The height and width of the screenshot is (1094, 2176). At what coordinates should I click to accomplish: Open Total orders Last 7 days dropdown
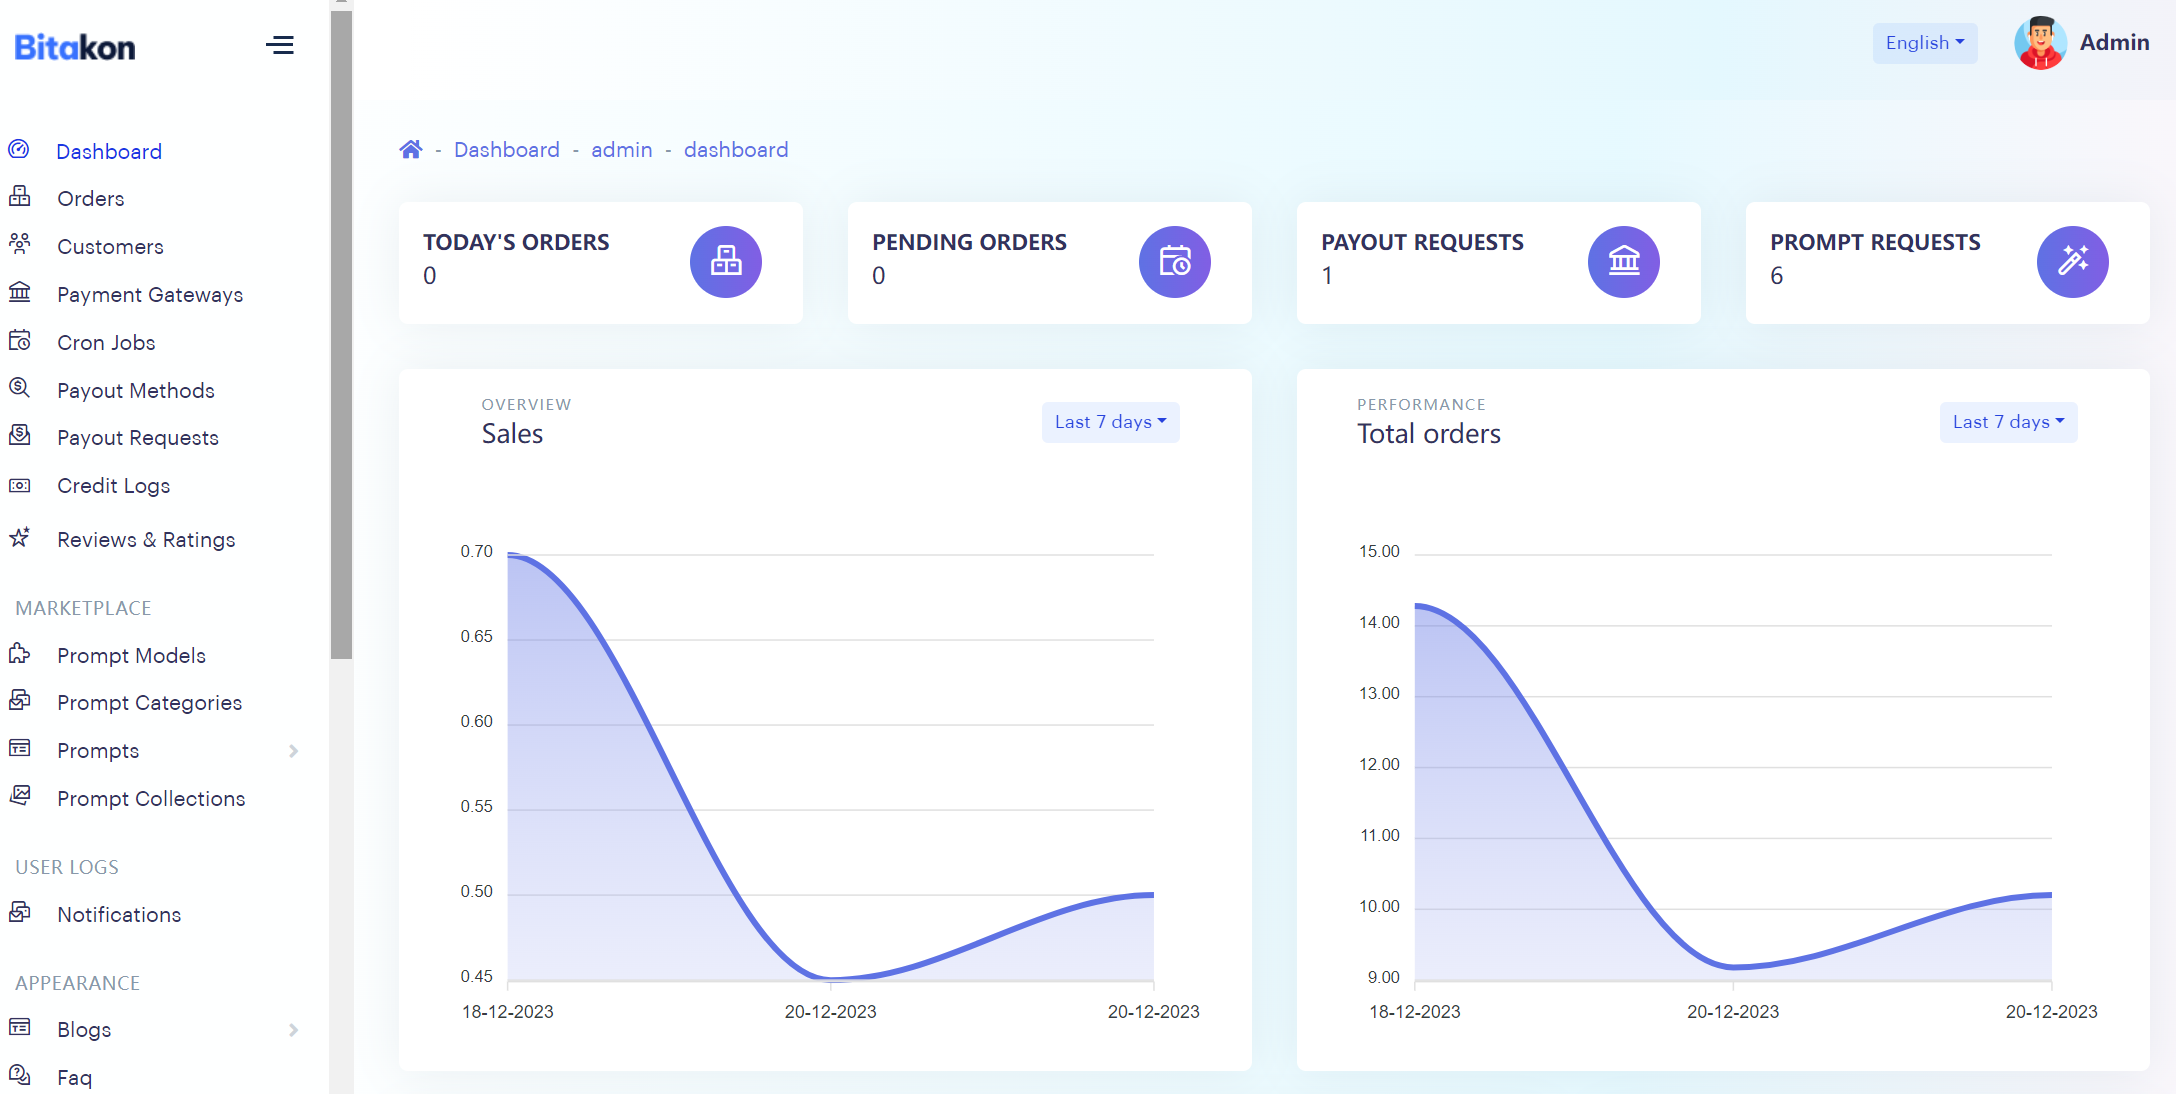coord(2008,422)
